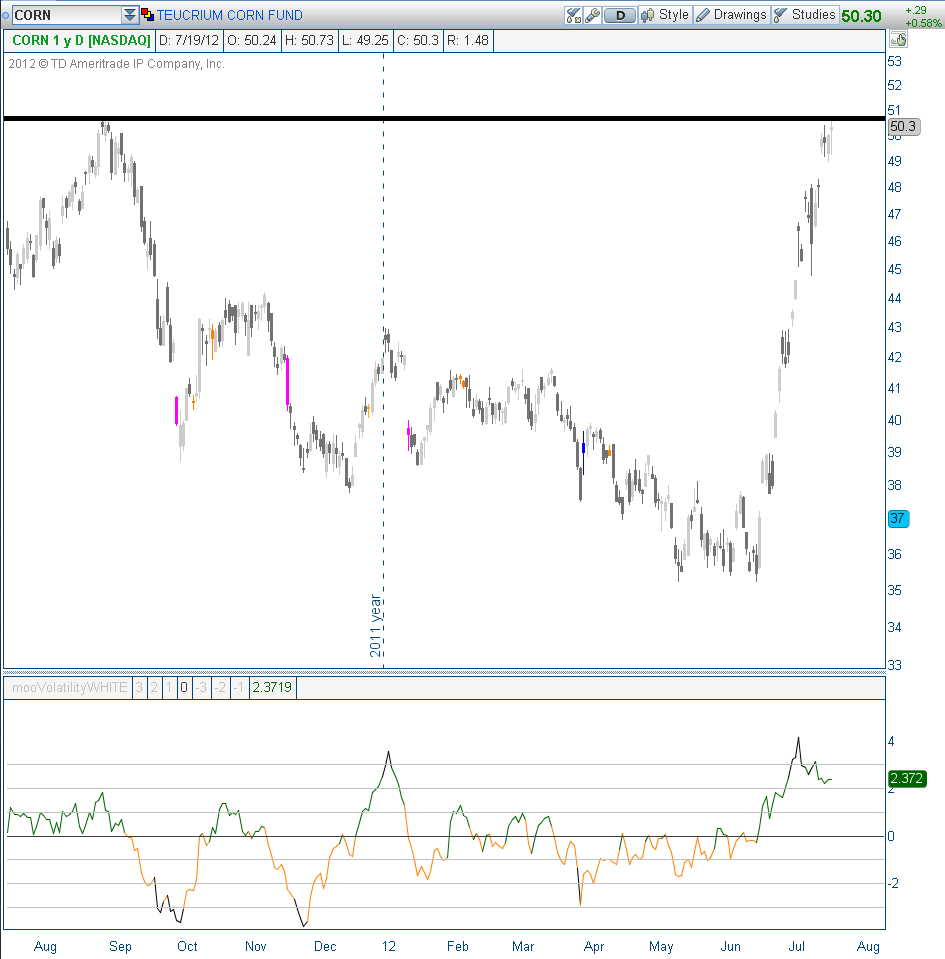Click the CORN 1 y D [NASDAQ] header

pos(79,41)
